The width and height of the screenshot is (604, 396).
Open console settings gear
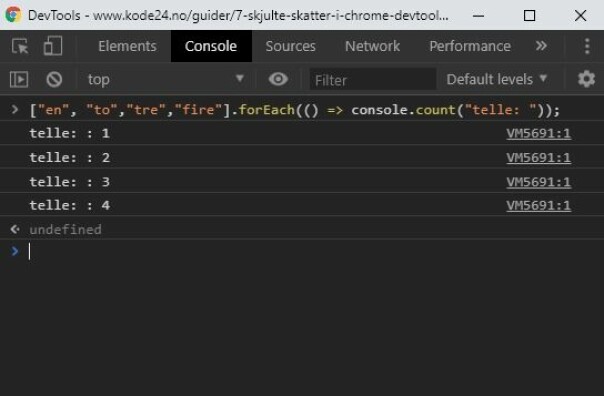(586, 79)
